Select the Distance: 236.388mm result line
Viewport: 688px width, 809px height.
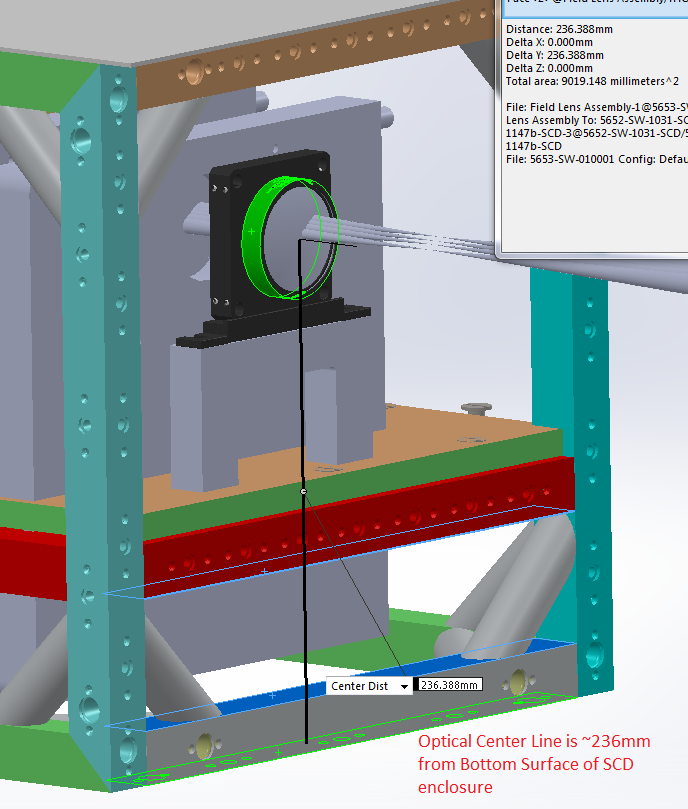click(x=559, y=29)
